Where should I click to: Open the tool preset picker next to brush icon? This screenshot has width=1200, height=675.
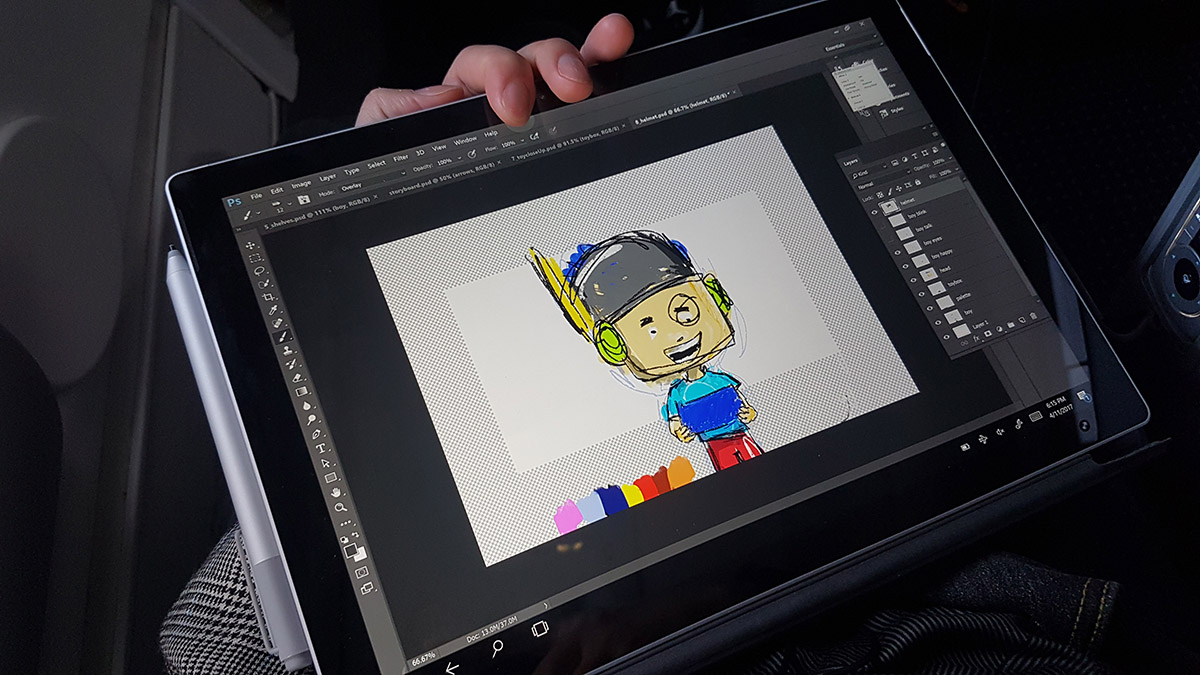tap(258, 212)
